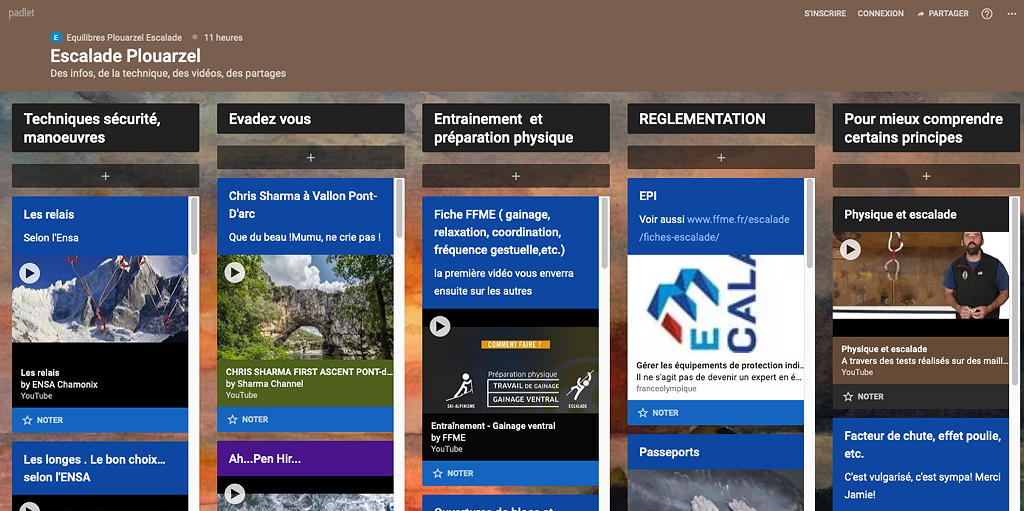Click the Escalade Plouarzel board title

[125, 56]
